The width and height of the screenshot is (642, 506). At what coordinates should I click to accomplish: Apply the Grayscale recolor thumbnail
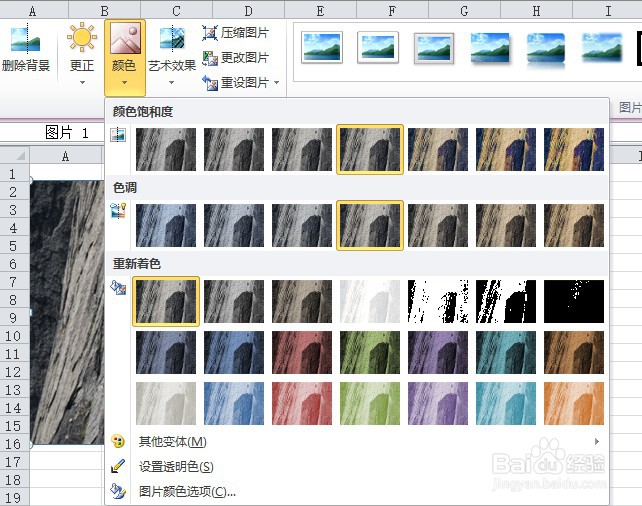point(234,301)
